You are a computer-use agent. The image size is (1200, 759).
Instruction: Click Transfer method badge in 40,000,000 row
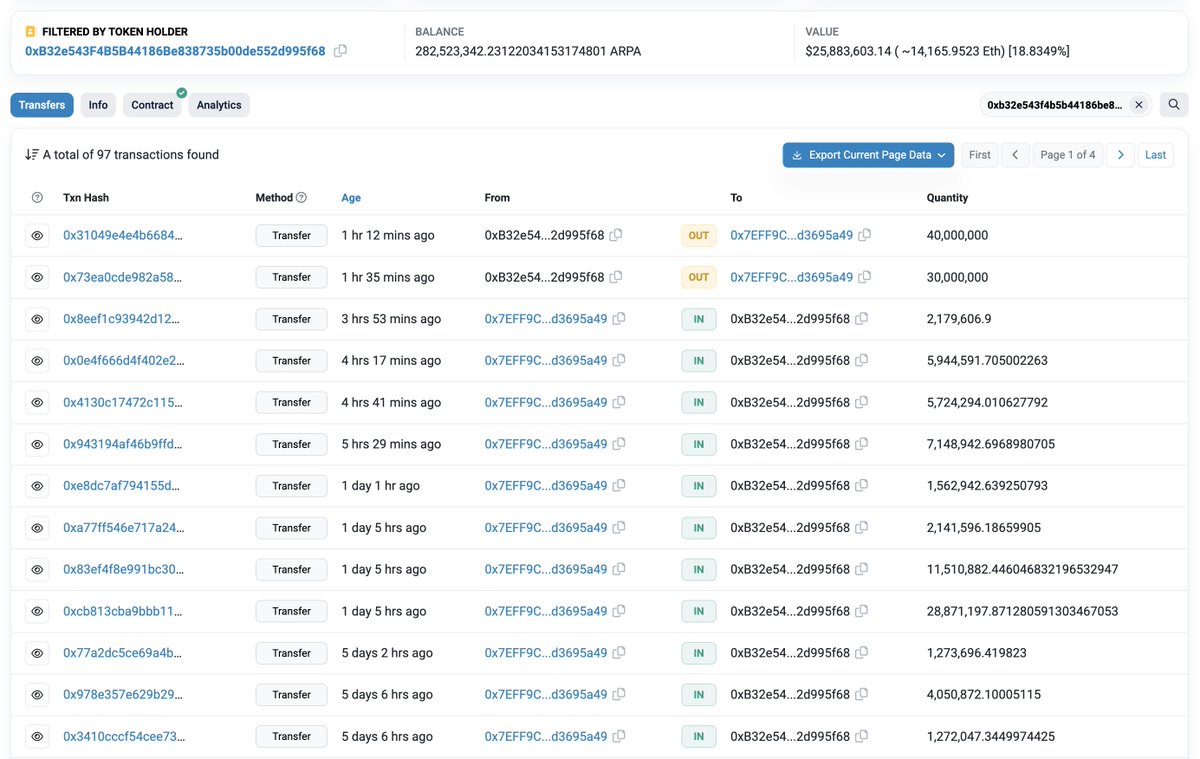pos(291,235)
